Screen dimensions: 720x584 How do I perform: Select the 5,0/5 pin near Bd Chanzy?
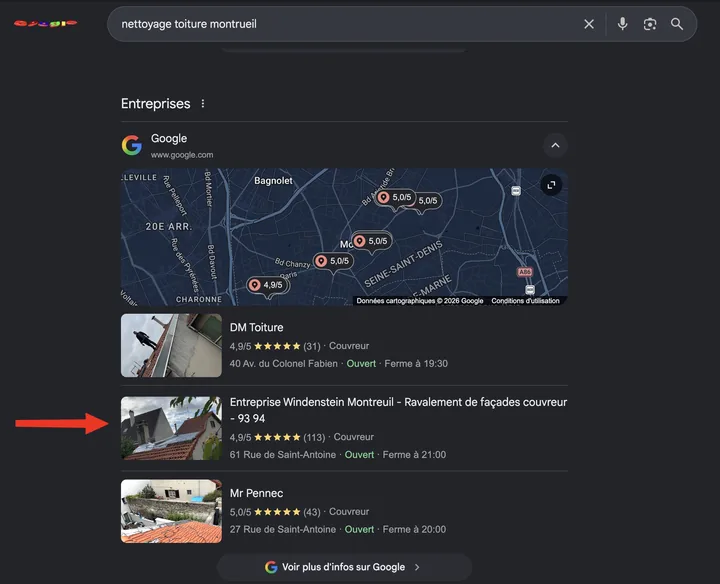[334, 261]
